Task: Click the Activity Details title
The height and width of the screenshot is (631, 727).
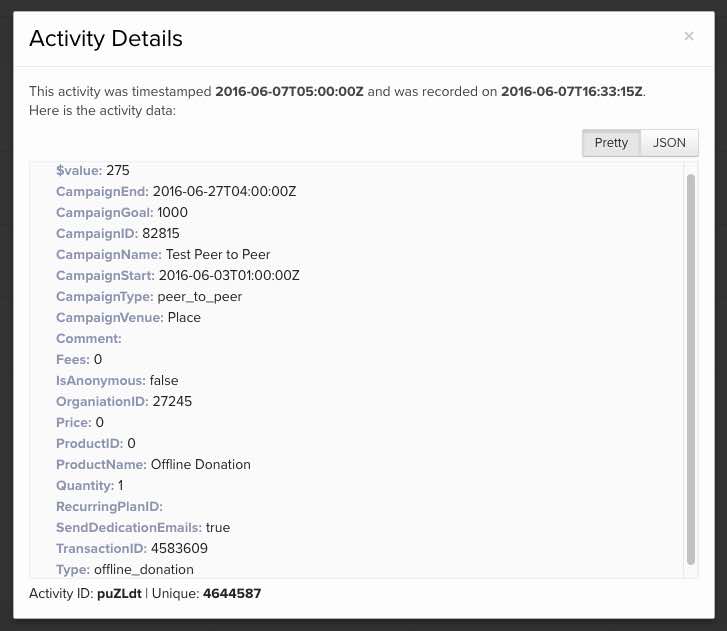Action: pyautogui.click(x=106, y=39)
